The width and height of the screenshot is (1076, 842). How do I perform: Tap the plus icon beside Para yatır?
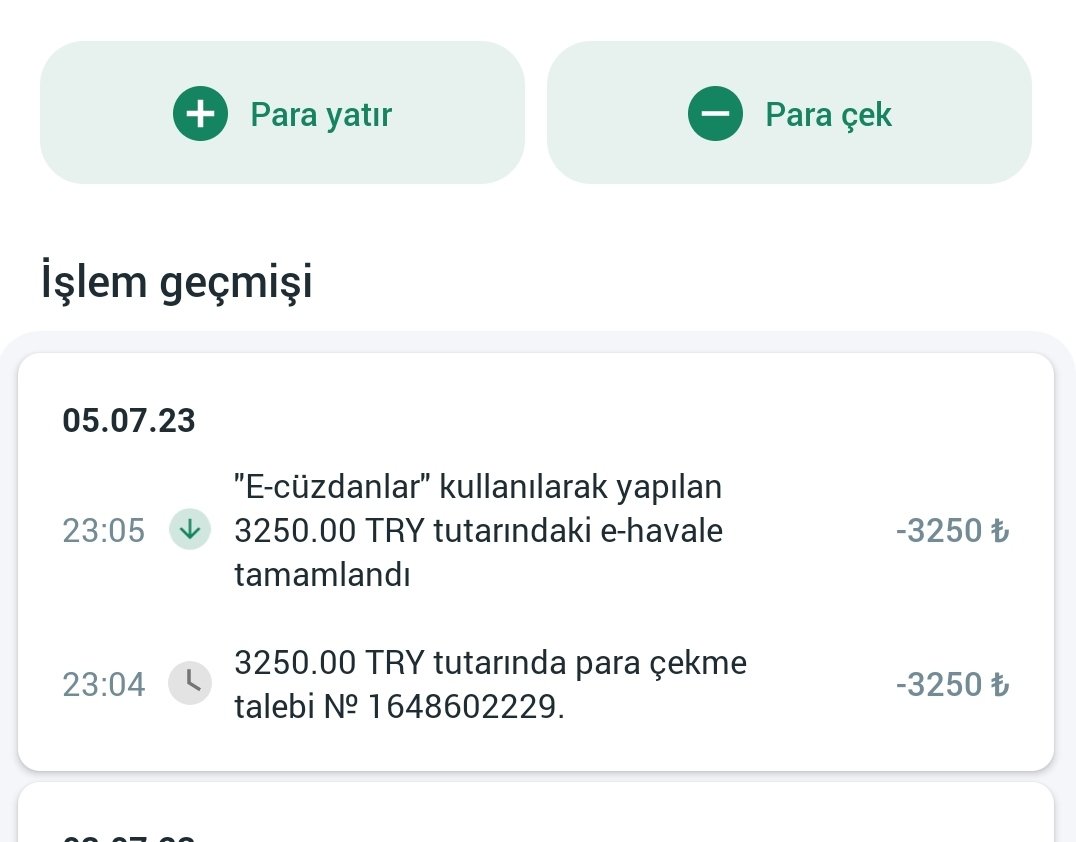(200, 113)
